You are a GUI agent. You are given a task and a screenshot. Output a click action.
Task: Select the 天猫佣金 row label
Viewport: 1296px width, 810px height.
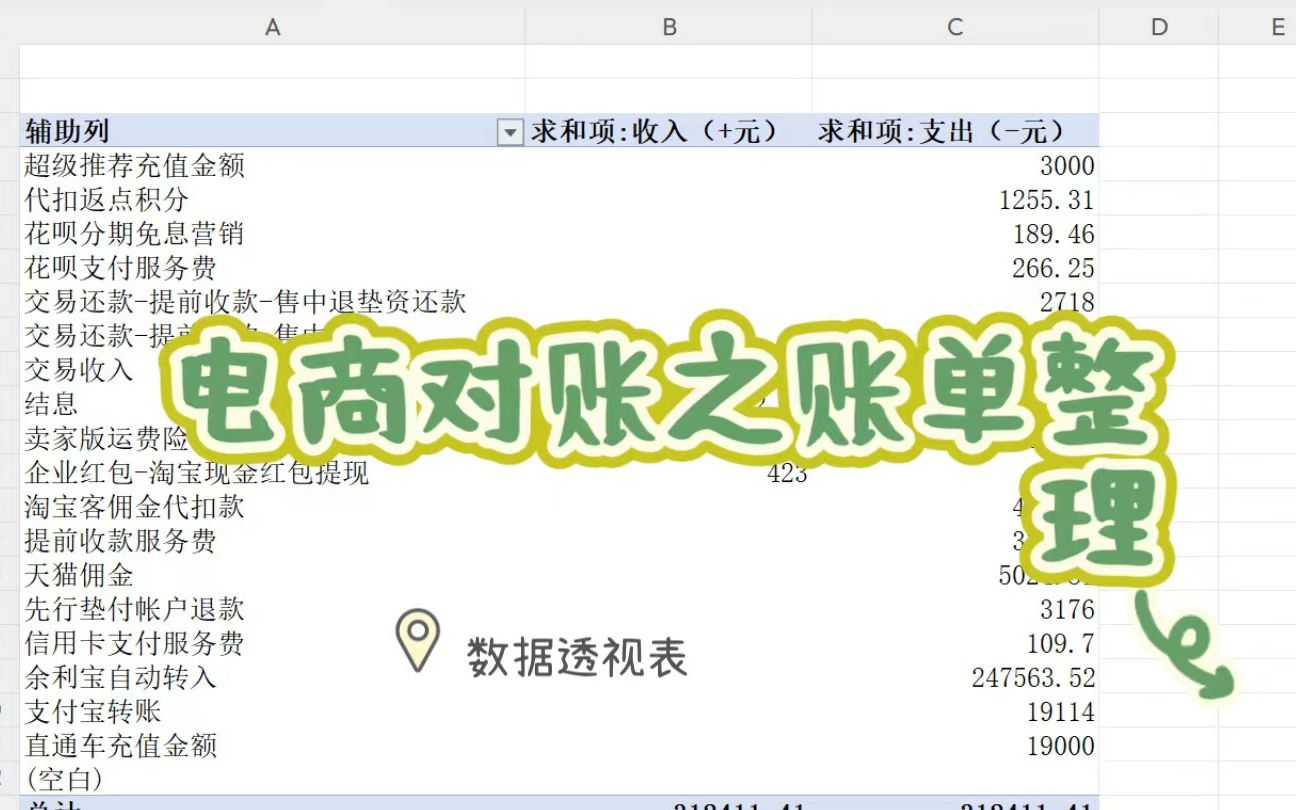(x=78, y=574)
